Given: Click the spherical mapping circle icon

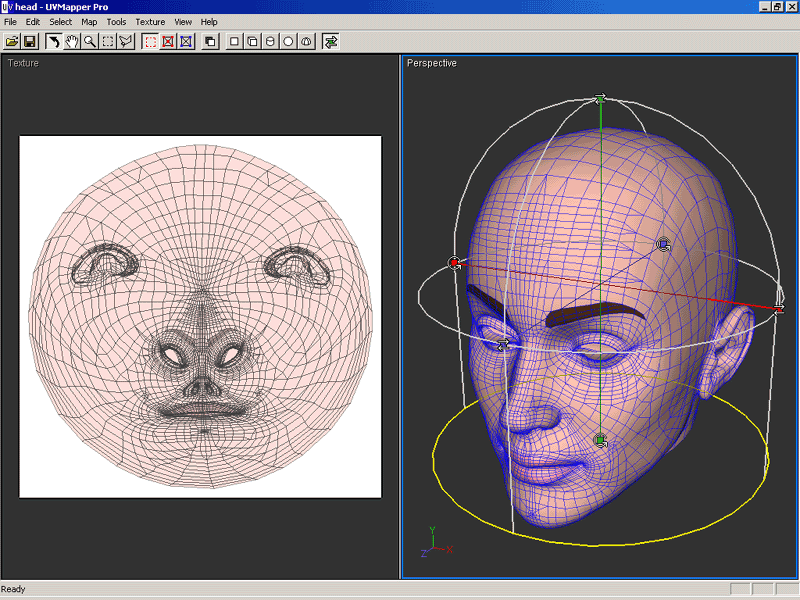Looking at the screenshot, I should (288, 41).
